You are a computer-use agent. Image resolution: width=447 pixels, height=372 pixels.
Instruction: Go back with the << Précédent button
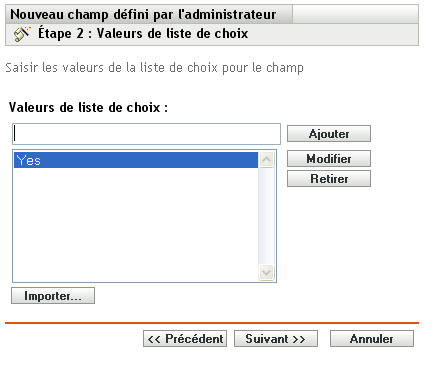[x=185, y=339]
